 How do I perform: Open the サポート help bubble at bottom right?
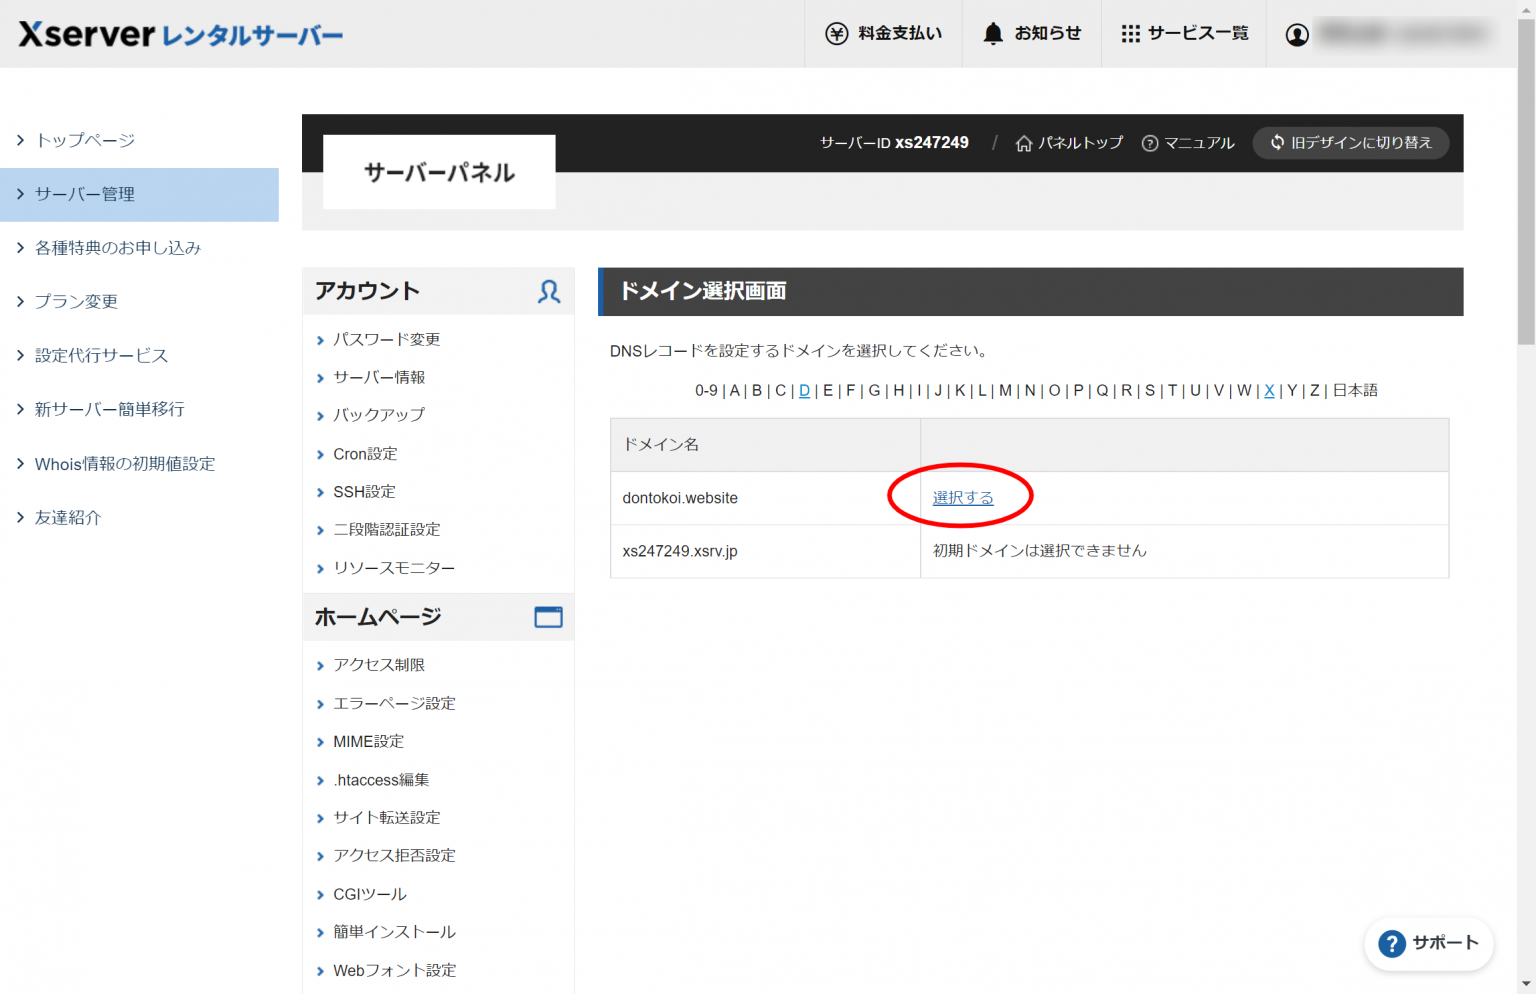(1429, 943)
